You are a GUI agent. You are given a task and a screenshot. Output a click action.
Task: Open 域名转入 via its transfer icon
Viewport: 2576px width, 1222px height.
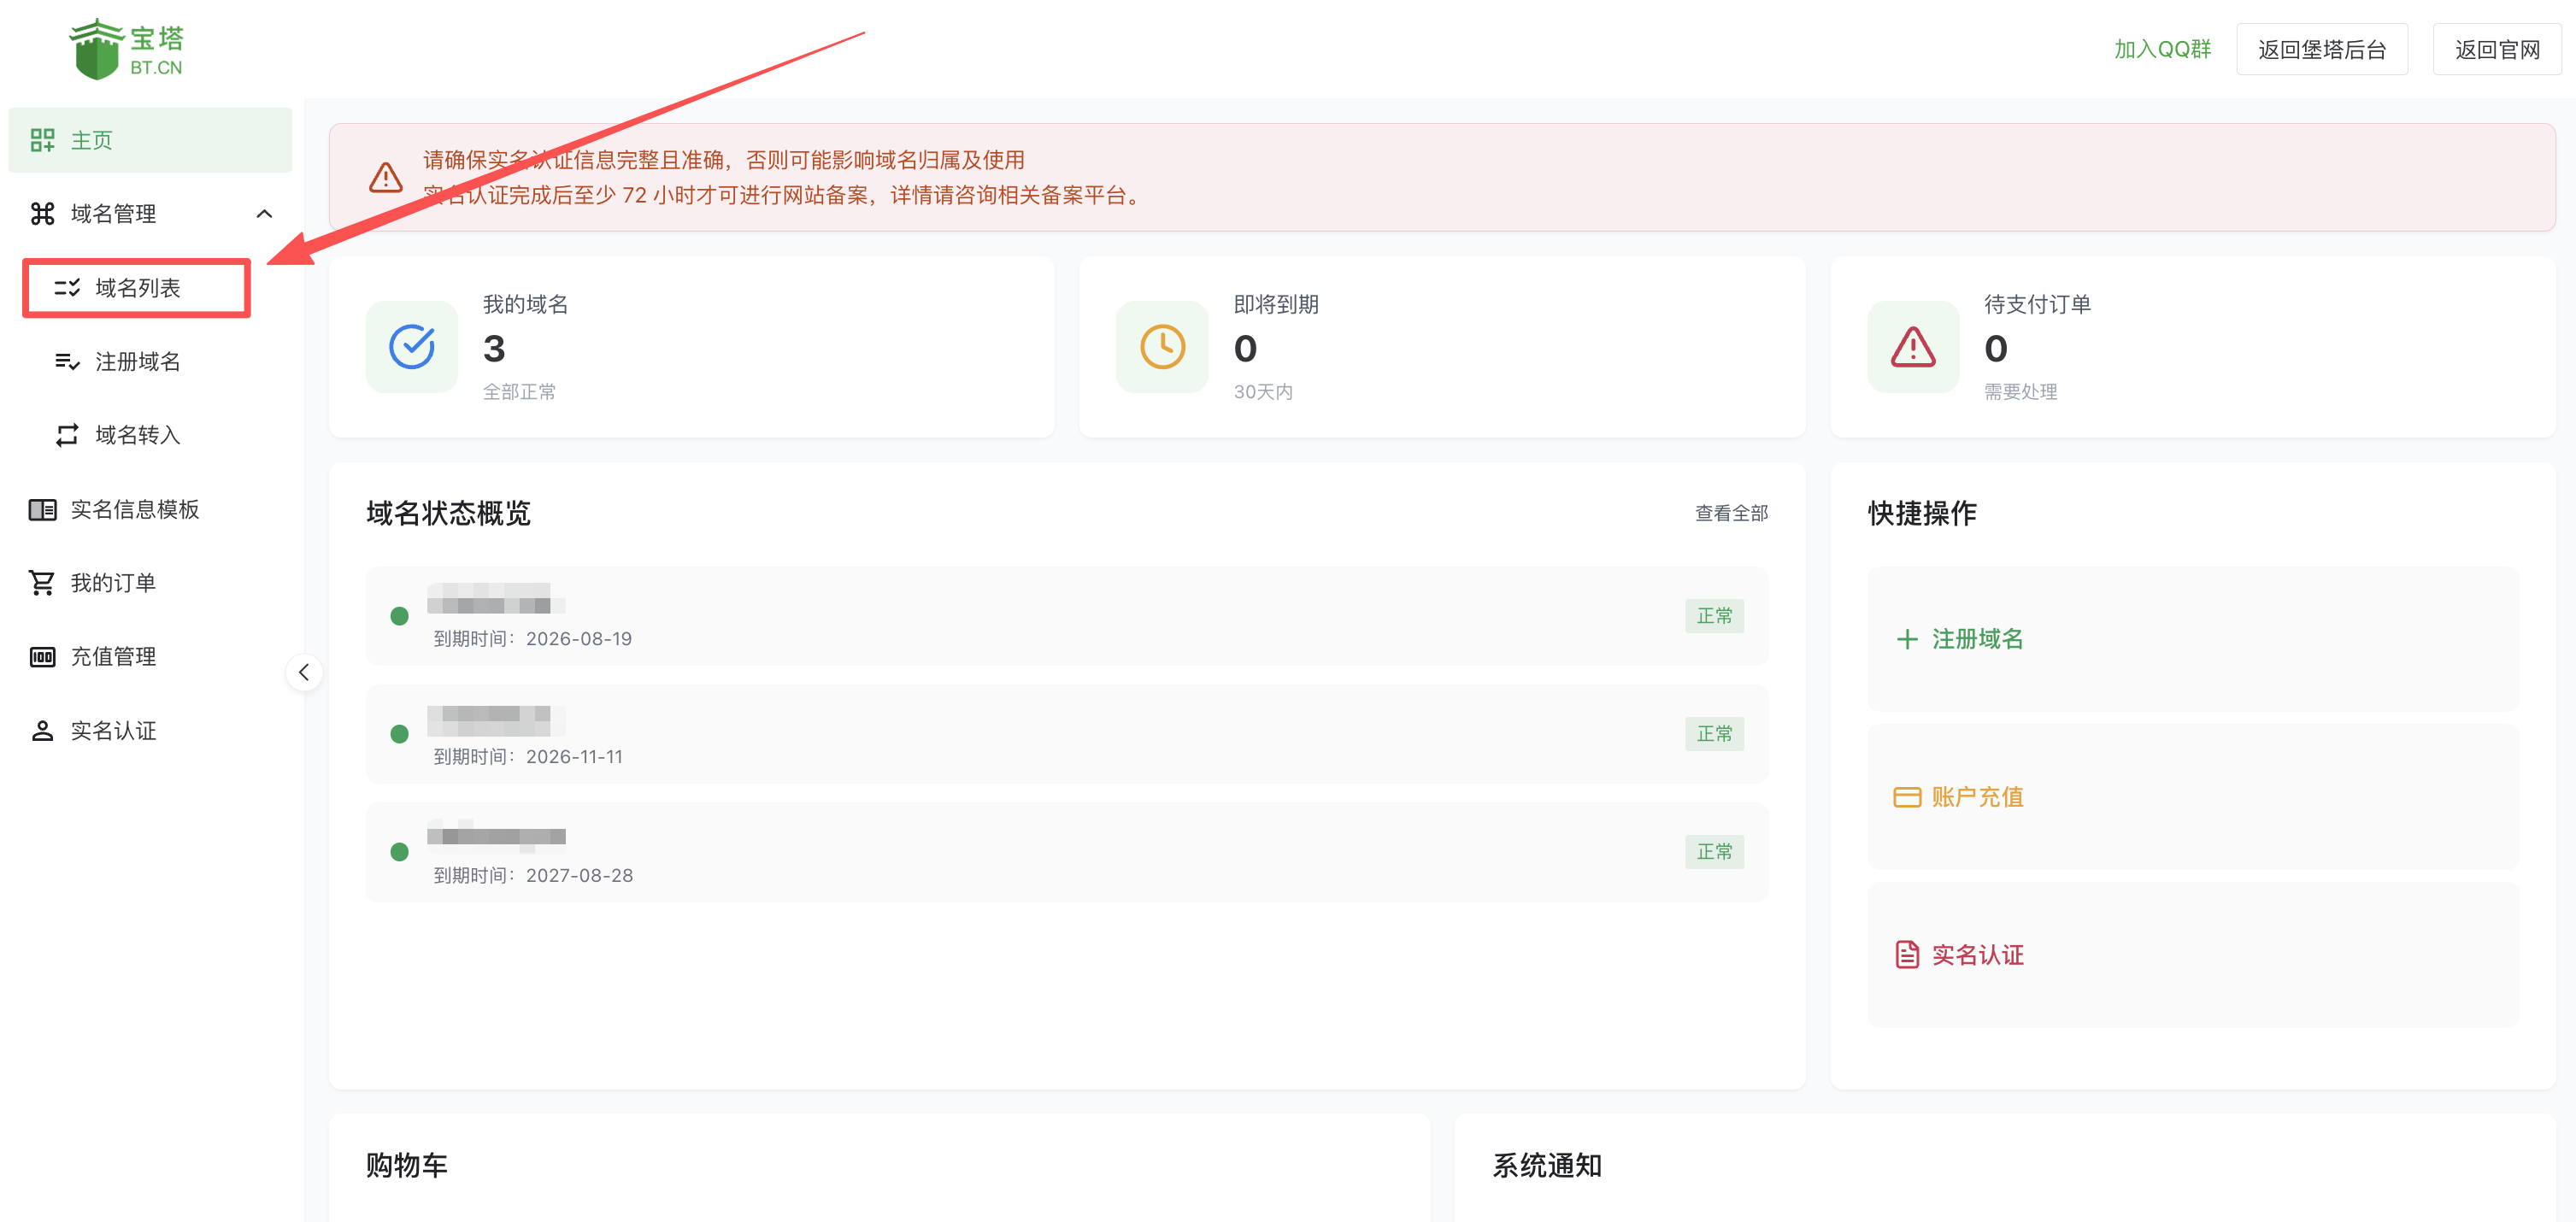pos(66,435)
